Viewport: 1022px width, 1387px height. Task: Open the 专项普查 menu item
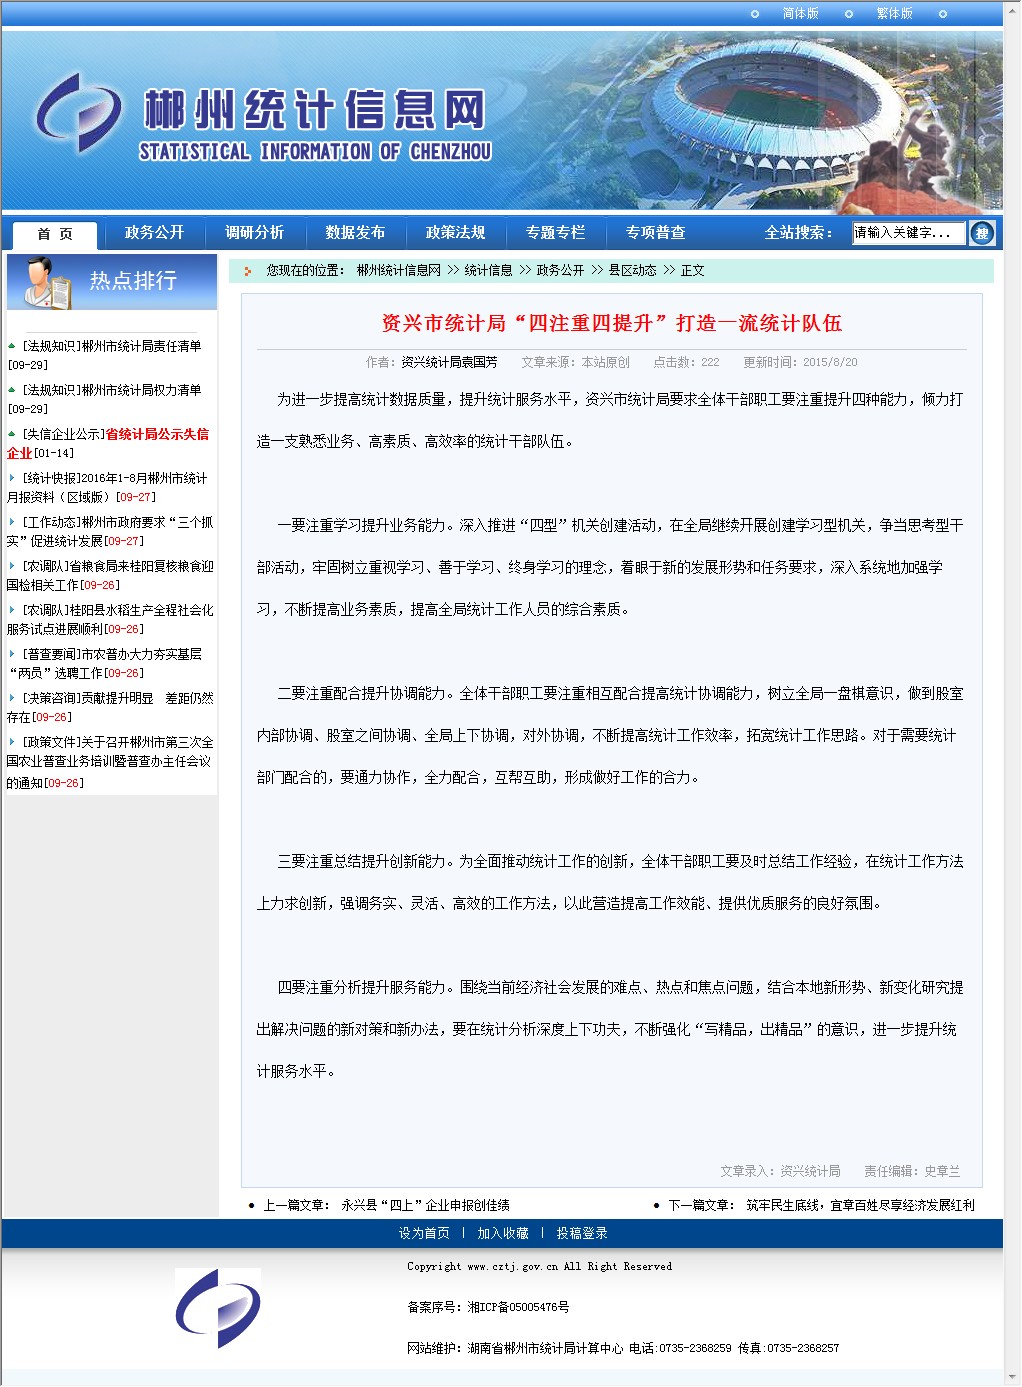(x=655, y=233)
